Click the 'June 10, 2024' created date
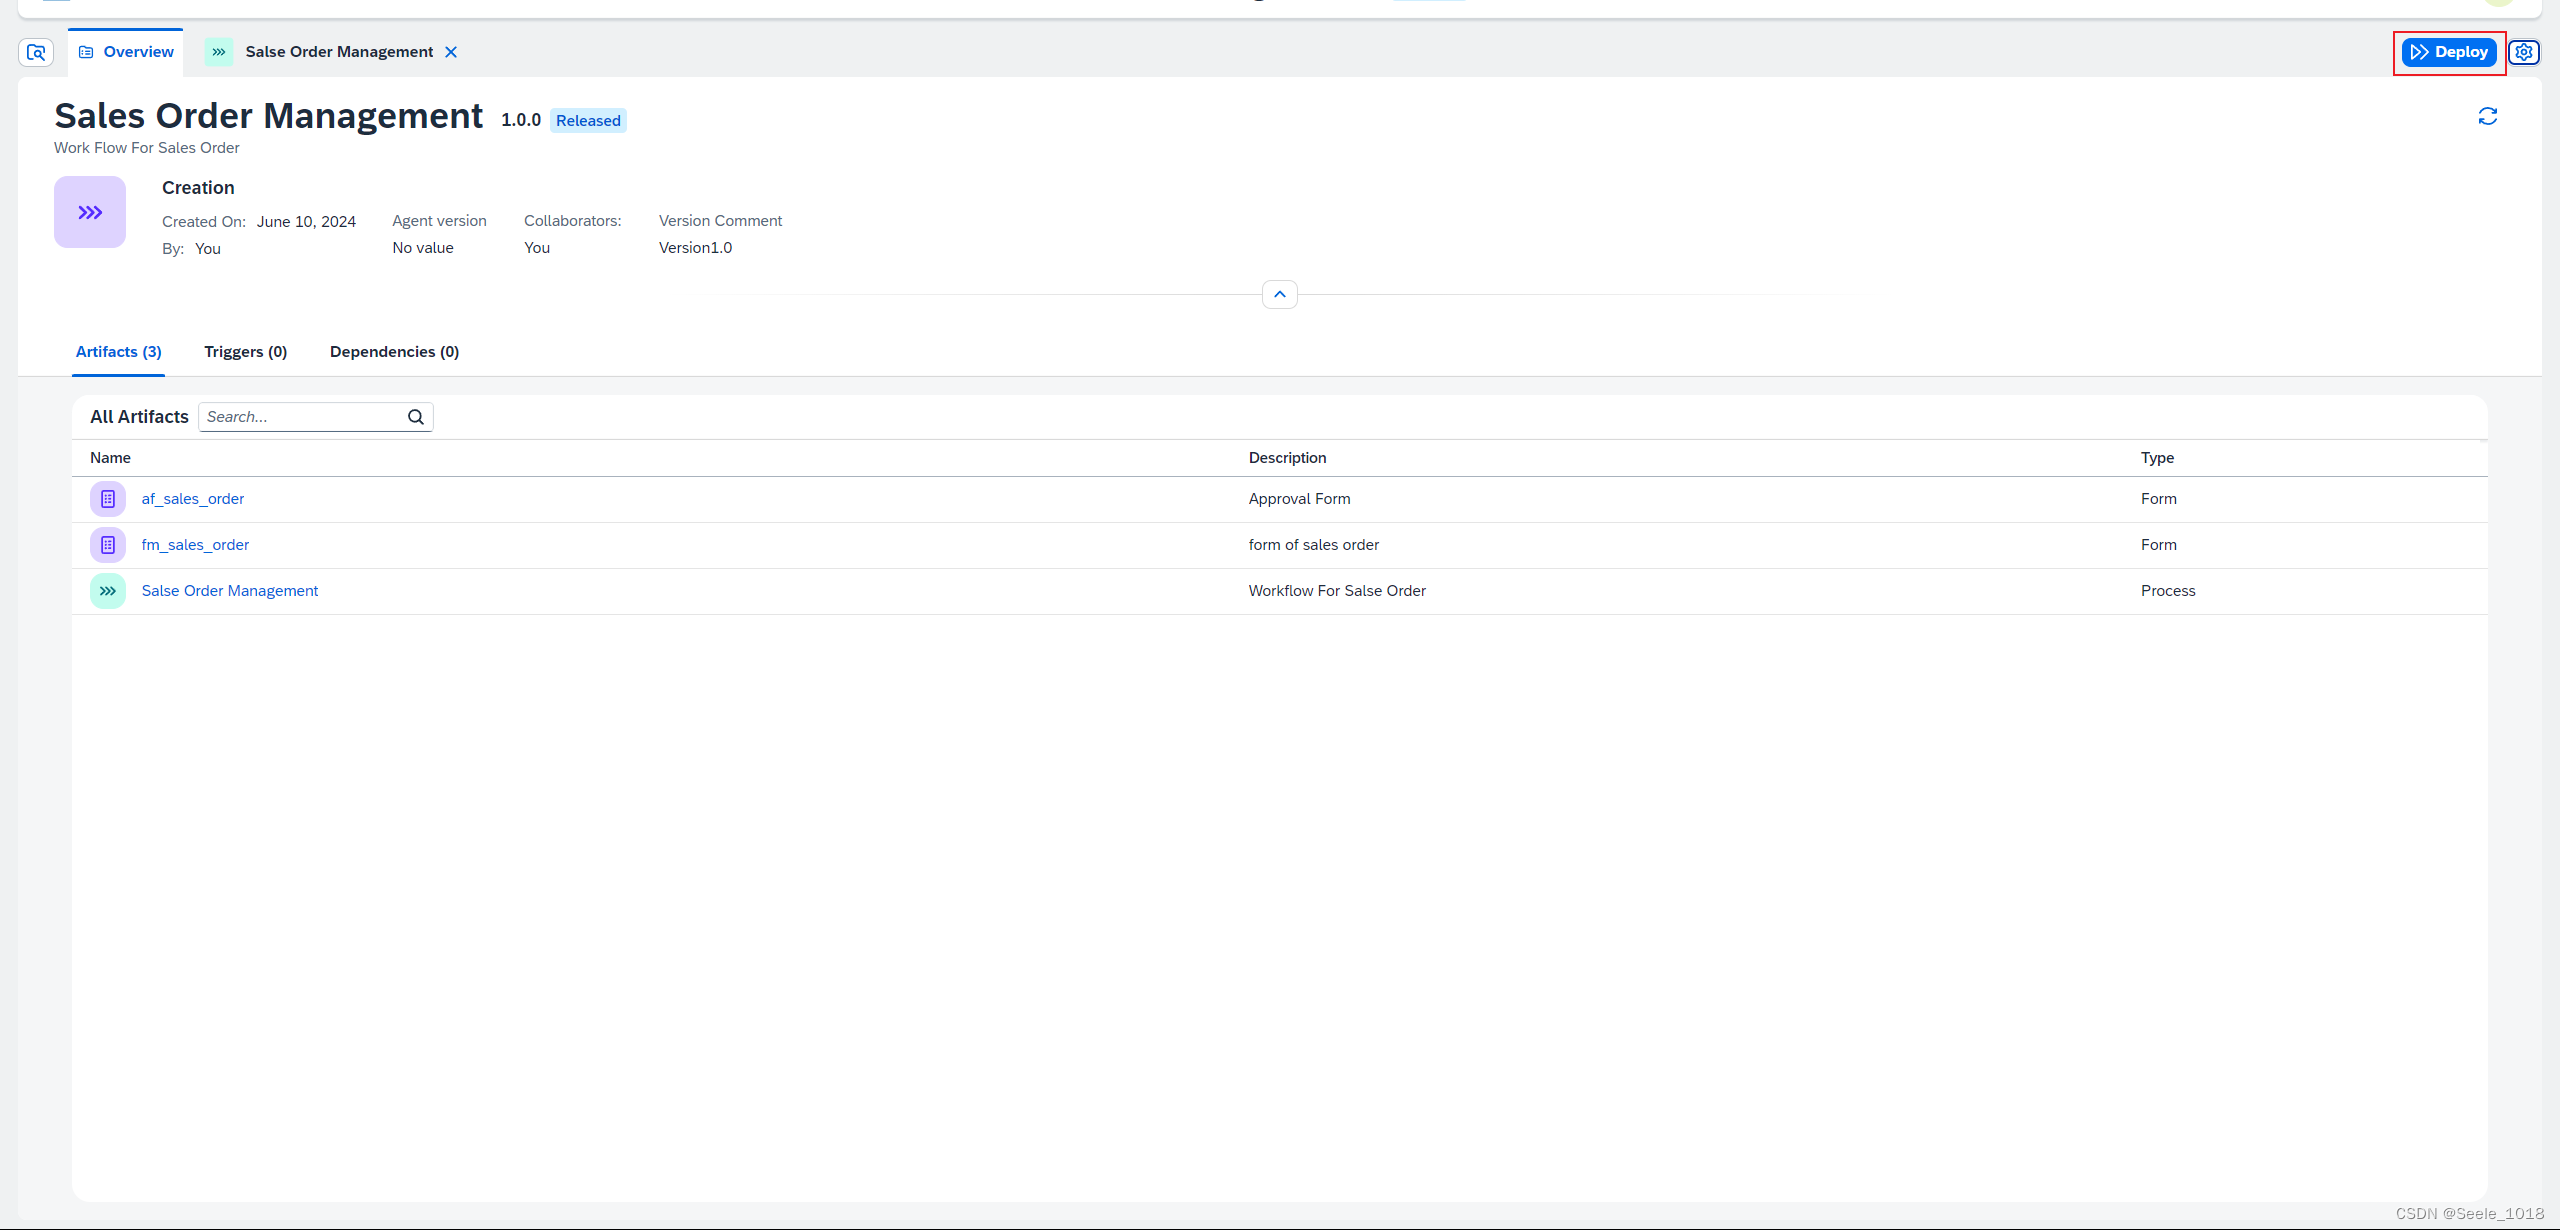Screen dimensions: 2560x1230 pos(306,222)
